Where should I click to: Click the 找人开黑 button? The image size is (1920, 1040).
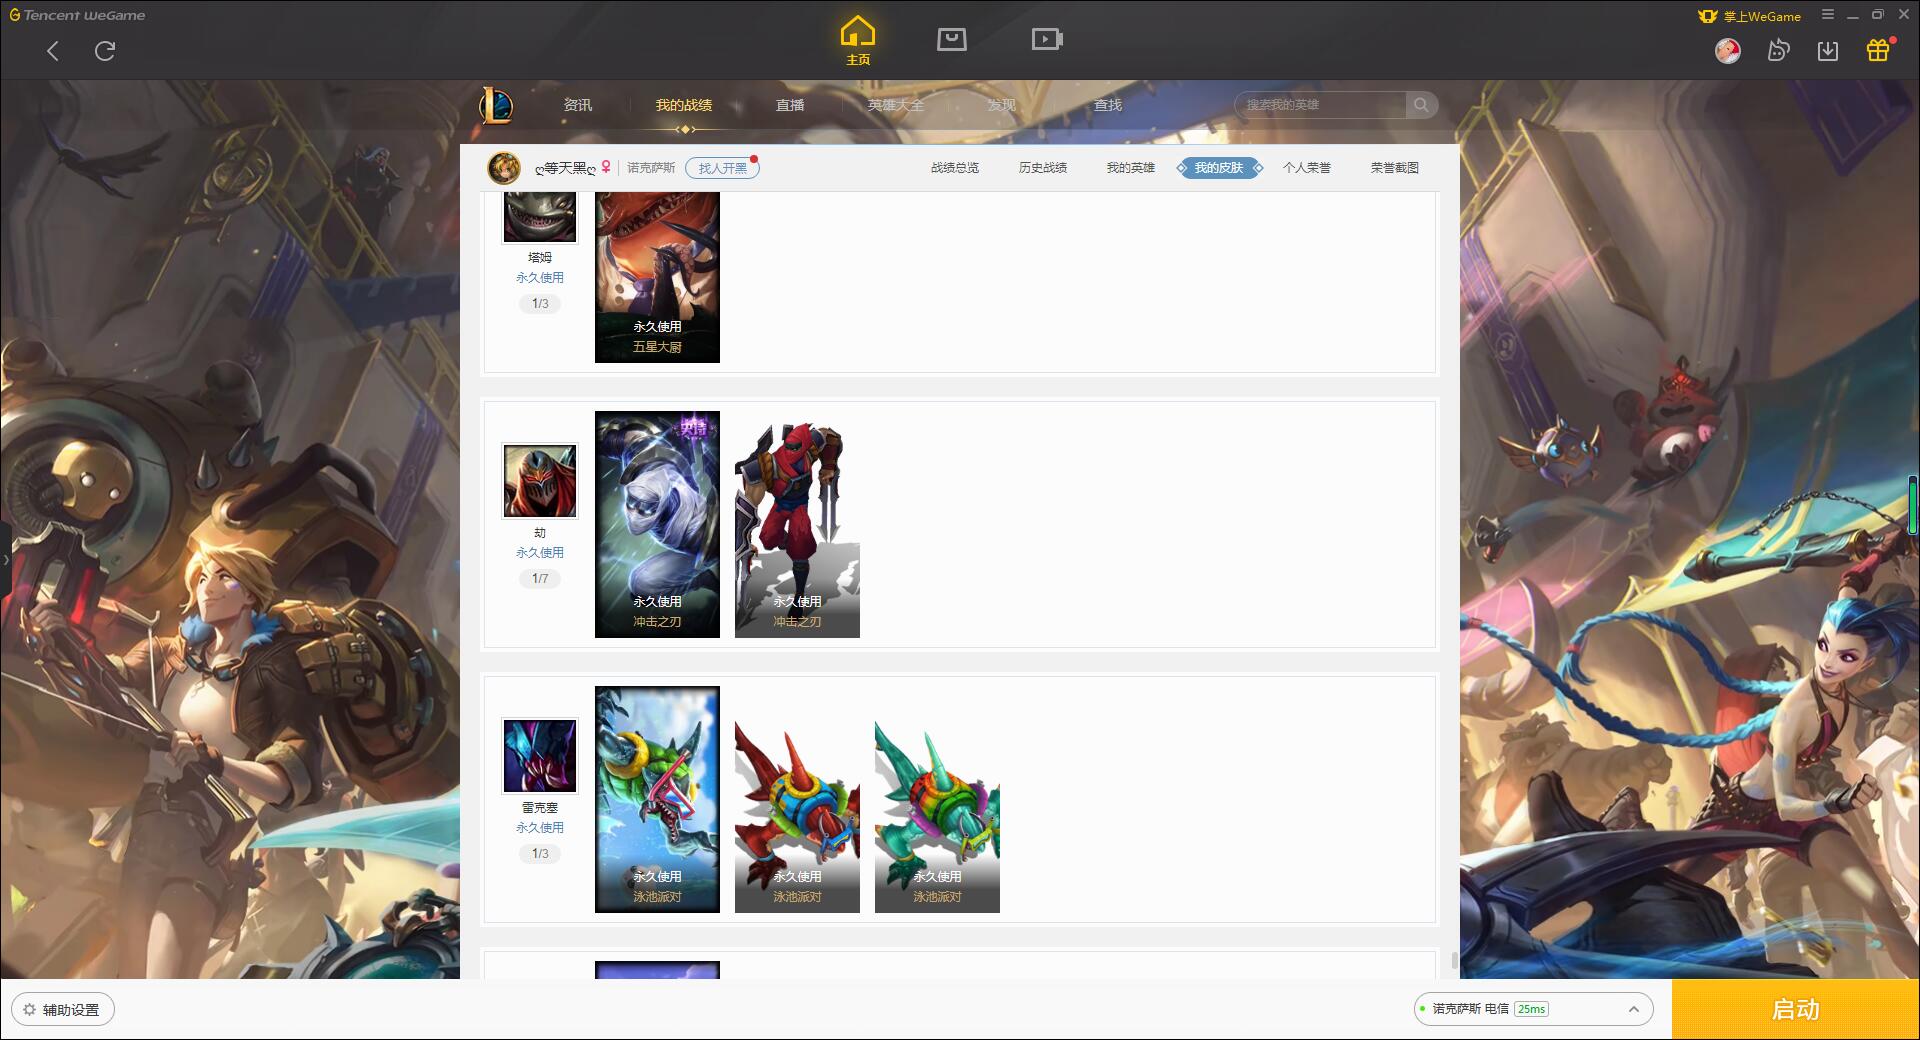(722, 168)
